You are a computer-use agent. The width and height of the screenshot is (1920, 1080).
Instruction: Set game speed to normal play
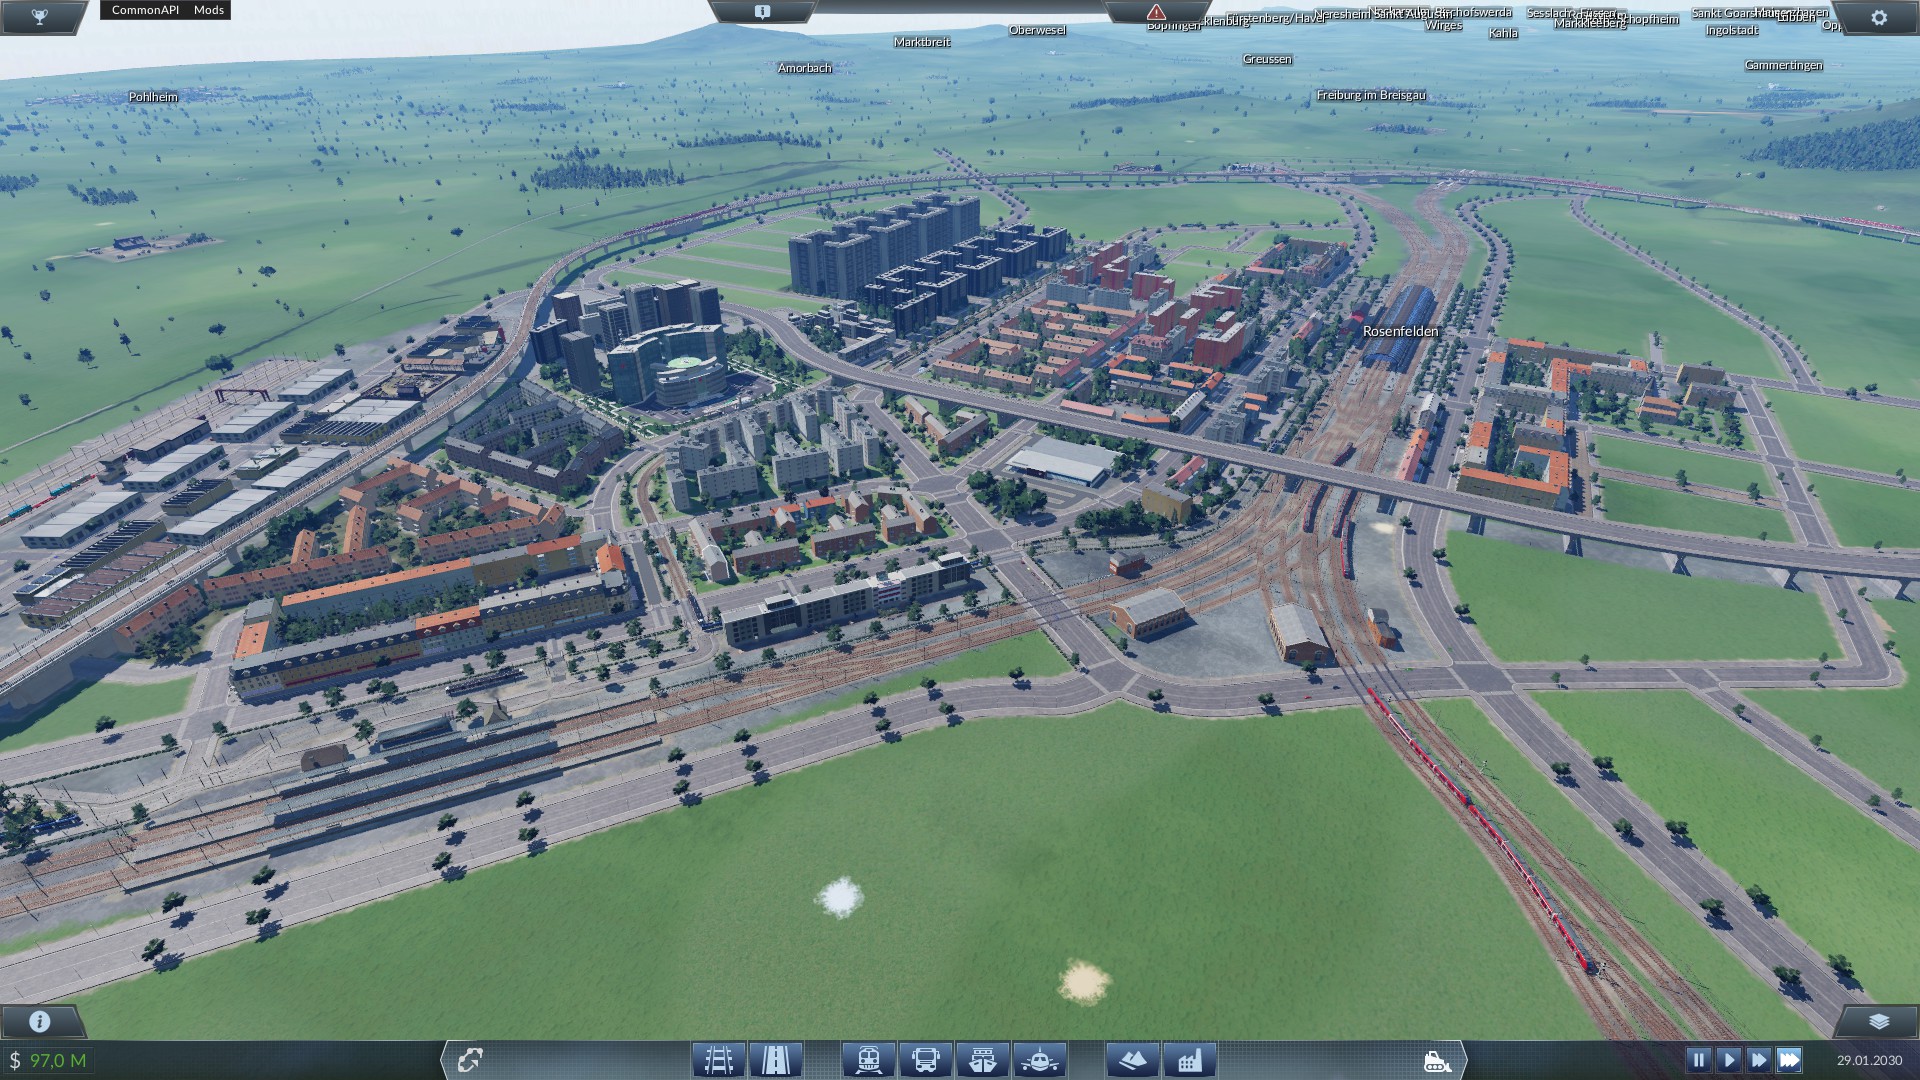click(1728, 1059)
